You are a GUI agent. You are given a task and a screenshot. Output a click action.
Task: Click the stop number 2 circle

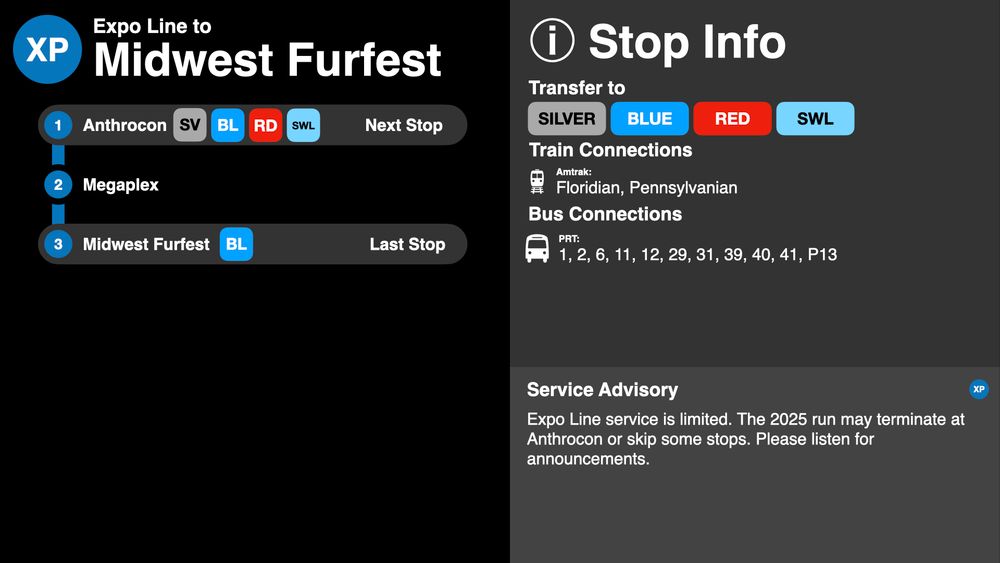[x=58, y=185]
